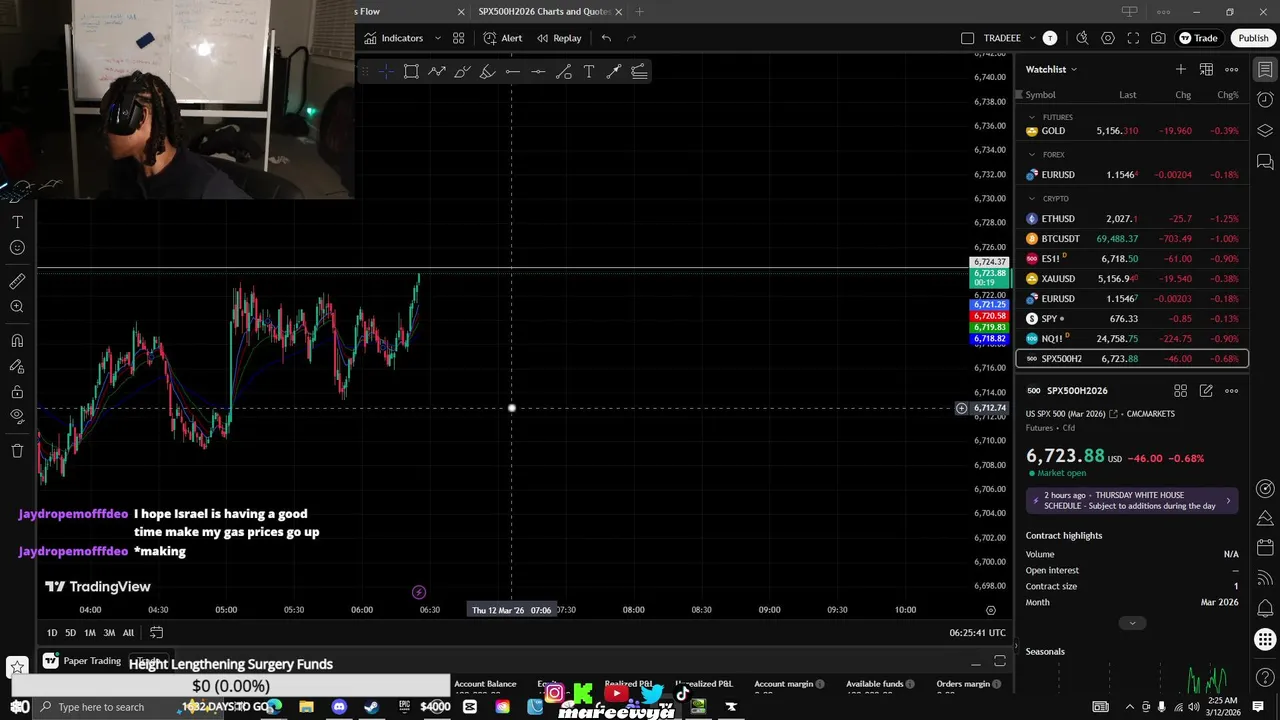Set chart range to 5D
This screenshot has height=720, width=1280.
(x=70, y=633)
